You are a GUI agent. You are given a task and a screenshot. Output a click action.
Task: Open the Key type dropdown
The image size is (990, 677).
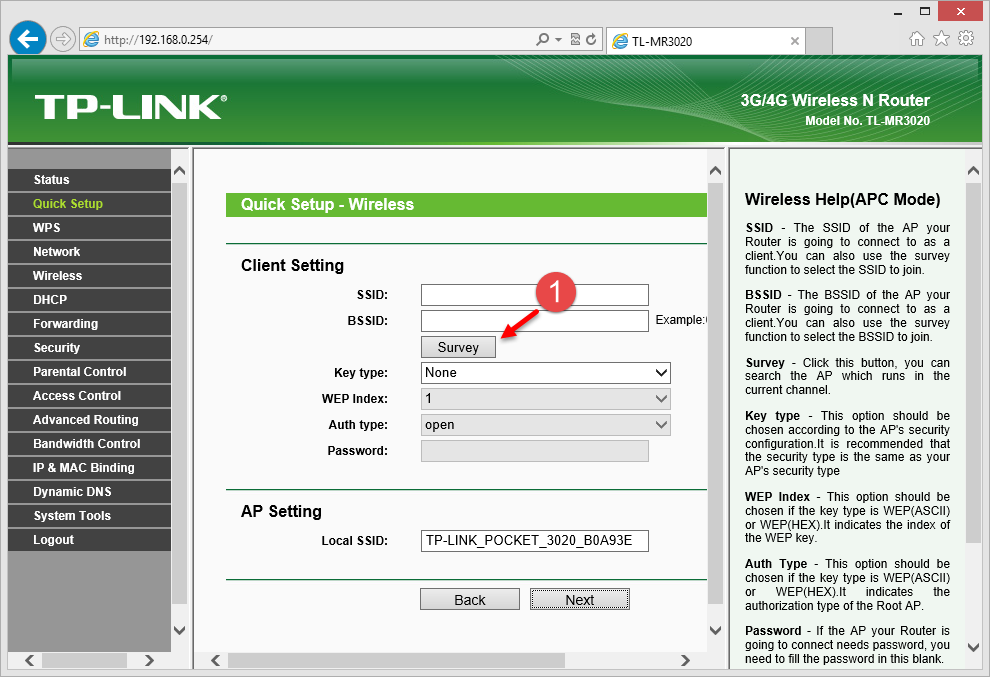tap(546, 373)
